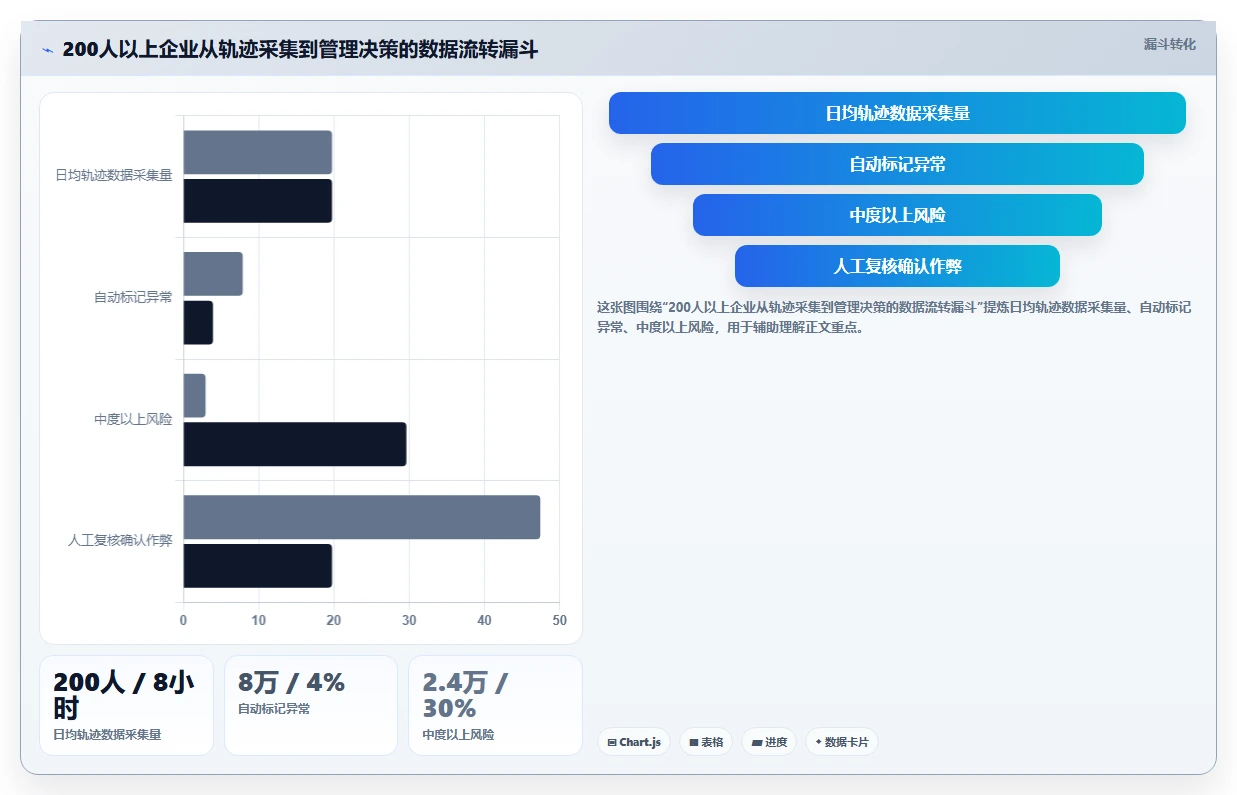The width and height of the screenshot is (1237, 795).
Task: Click the lightning icon before the title
Action: [47, 50]
